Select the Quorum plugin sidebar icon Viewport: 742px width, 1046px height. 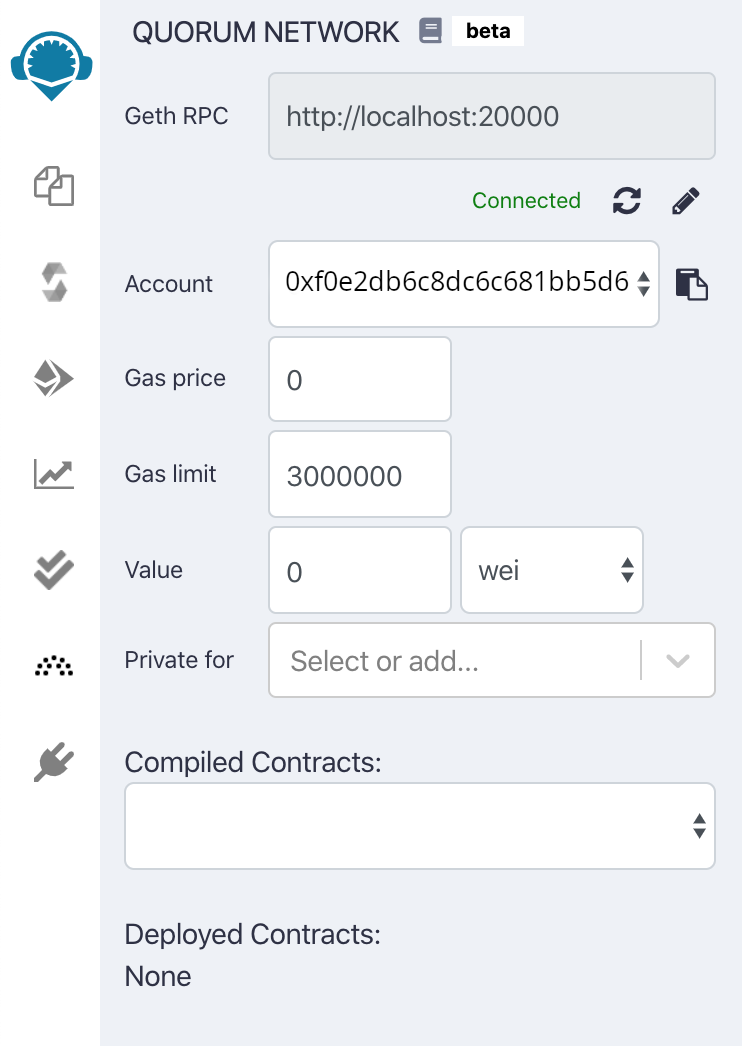pyautogui.click(x=54, y=665)
